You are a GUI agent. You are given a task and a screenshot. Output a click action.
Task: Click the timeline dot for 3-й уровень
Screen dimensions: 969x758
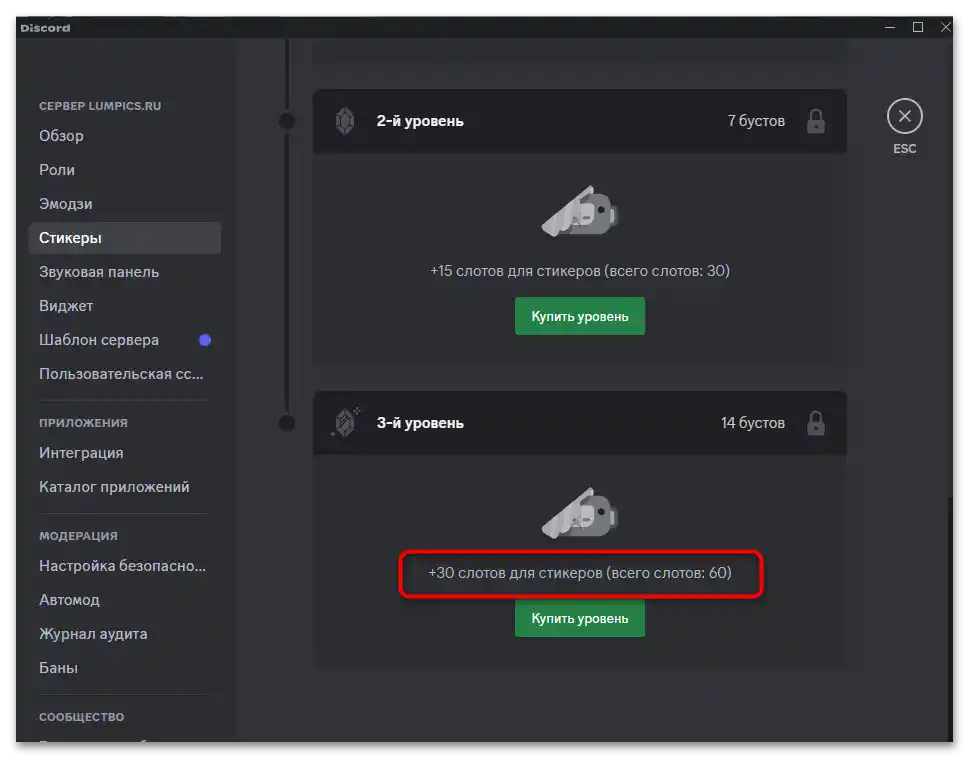(x=287, y=423)
